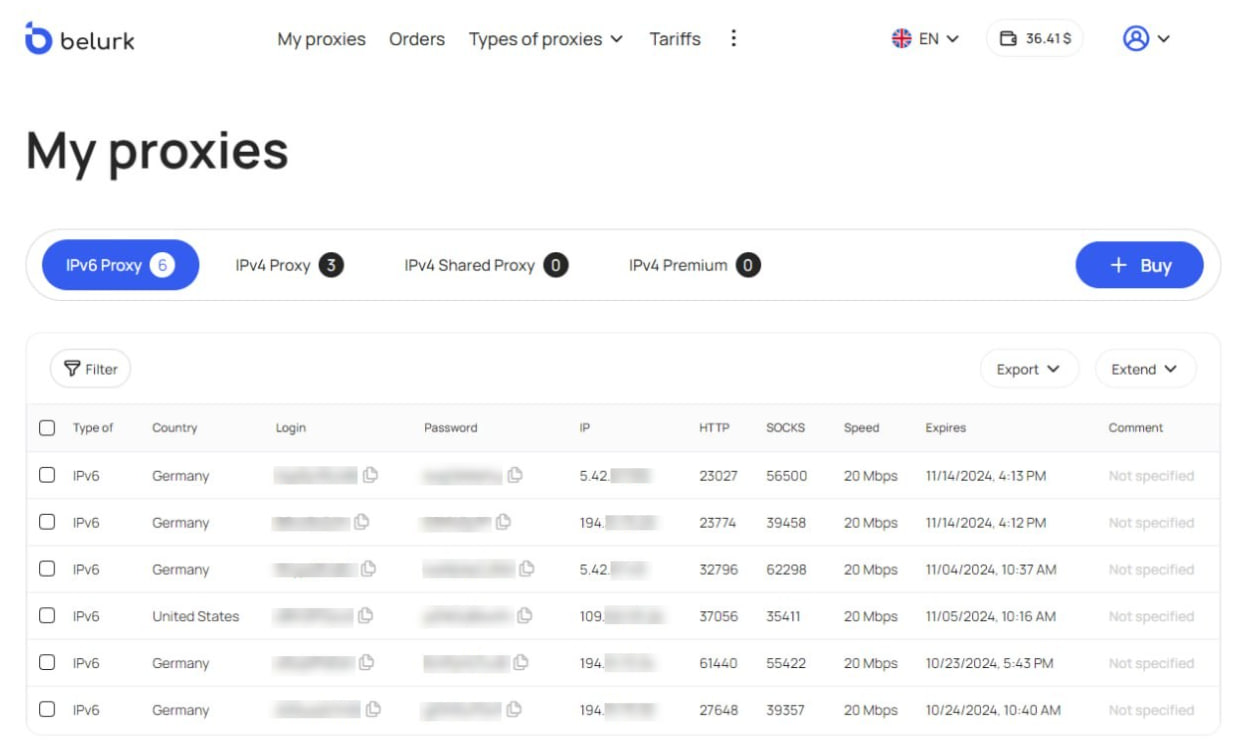Image resolution: width=1254 pixels, height=749 pixels.
Task: Open the three-dot more menu
Action: (733, 39)
